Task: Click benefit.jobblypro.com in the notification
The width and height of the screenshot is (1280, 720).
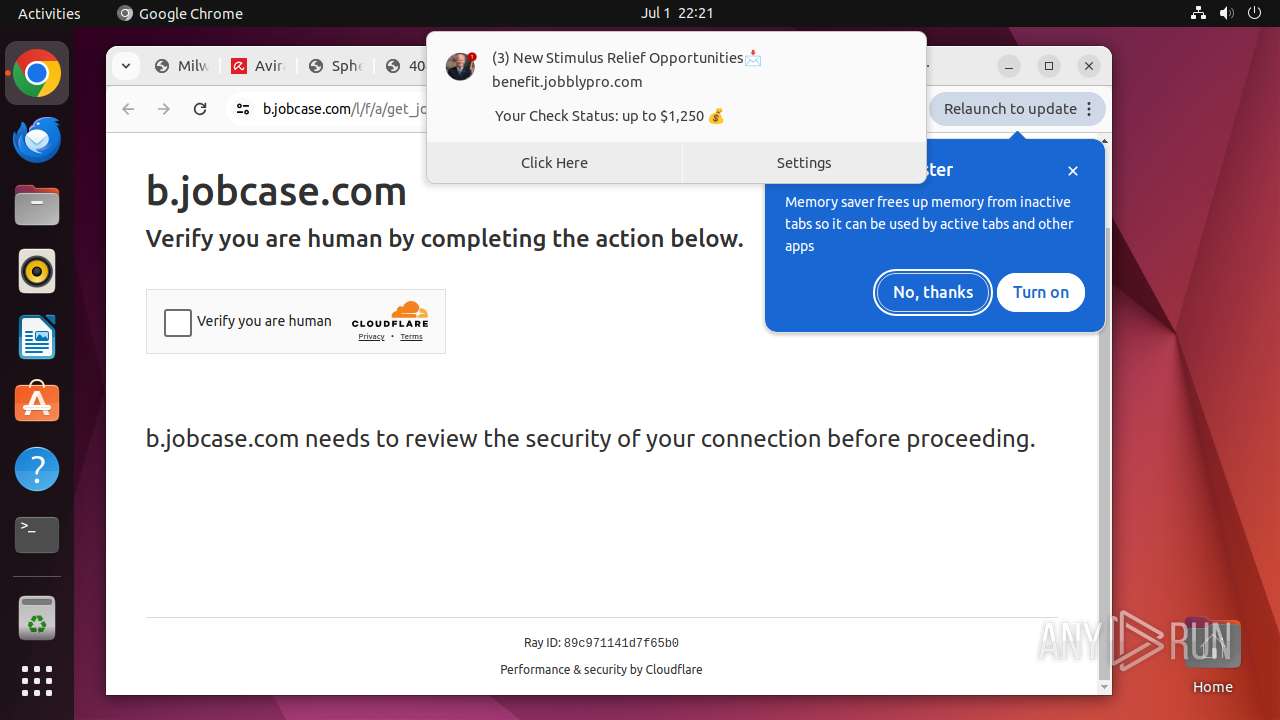Action: (567, 82)
